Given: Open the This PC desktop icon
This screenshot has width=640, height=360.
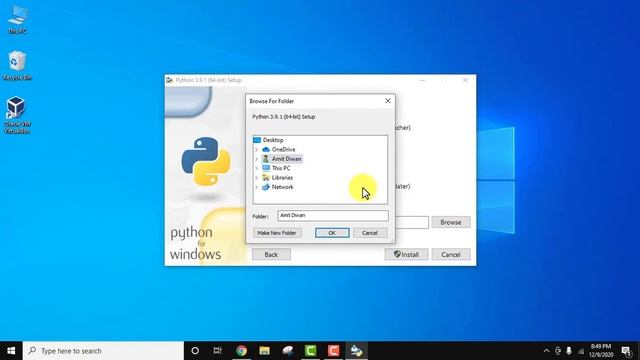Looking at the screenshot, I should pyautogui.click(x=17, y=19).
